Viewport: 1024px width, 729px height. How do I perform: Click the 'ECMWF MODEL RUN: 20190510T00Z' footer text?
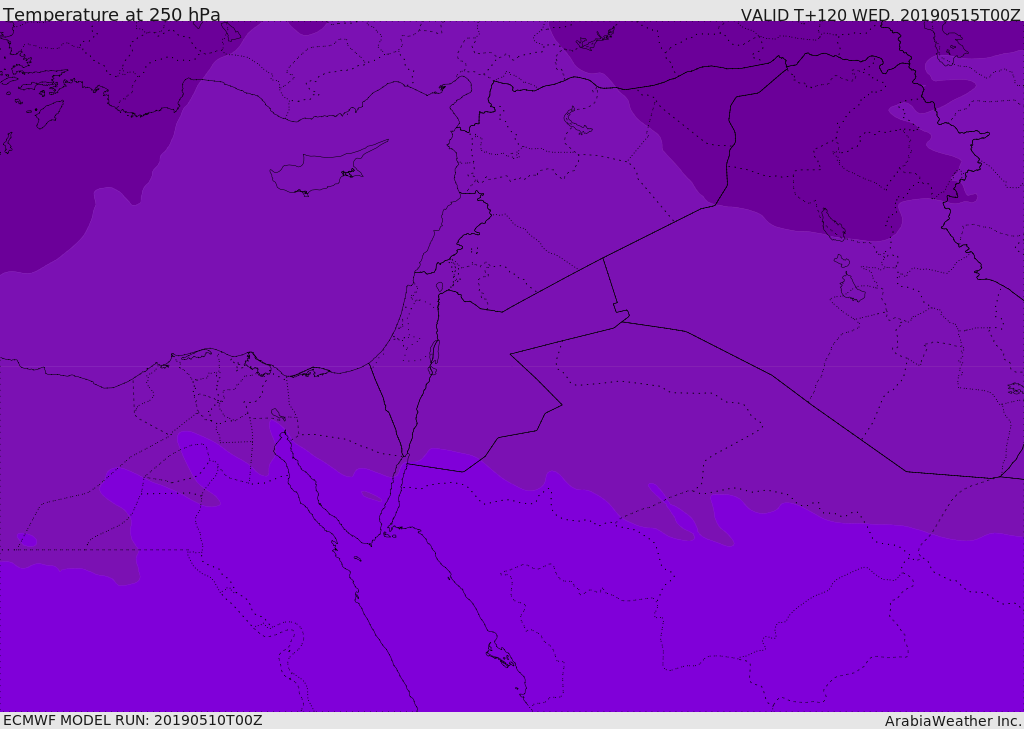pyautogui.click(x=133, y=720)
